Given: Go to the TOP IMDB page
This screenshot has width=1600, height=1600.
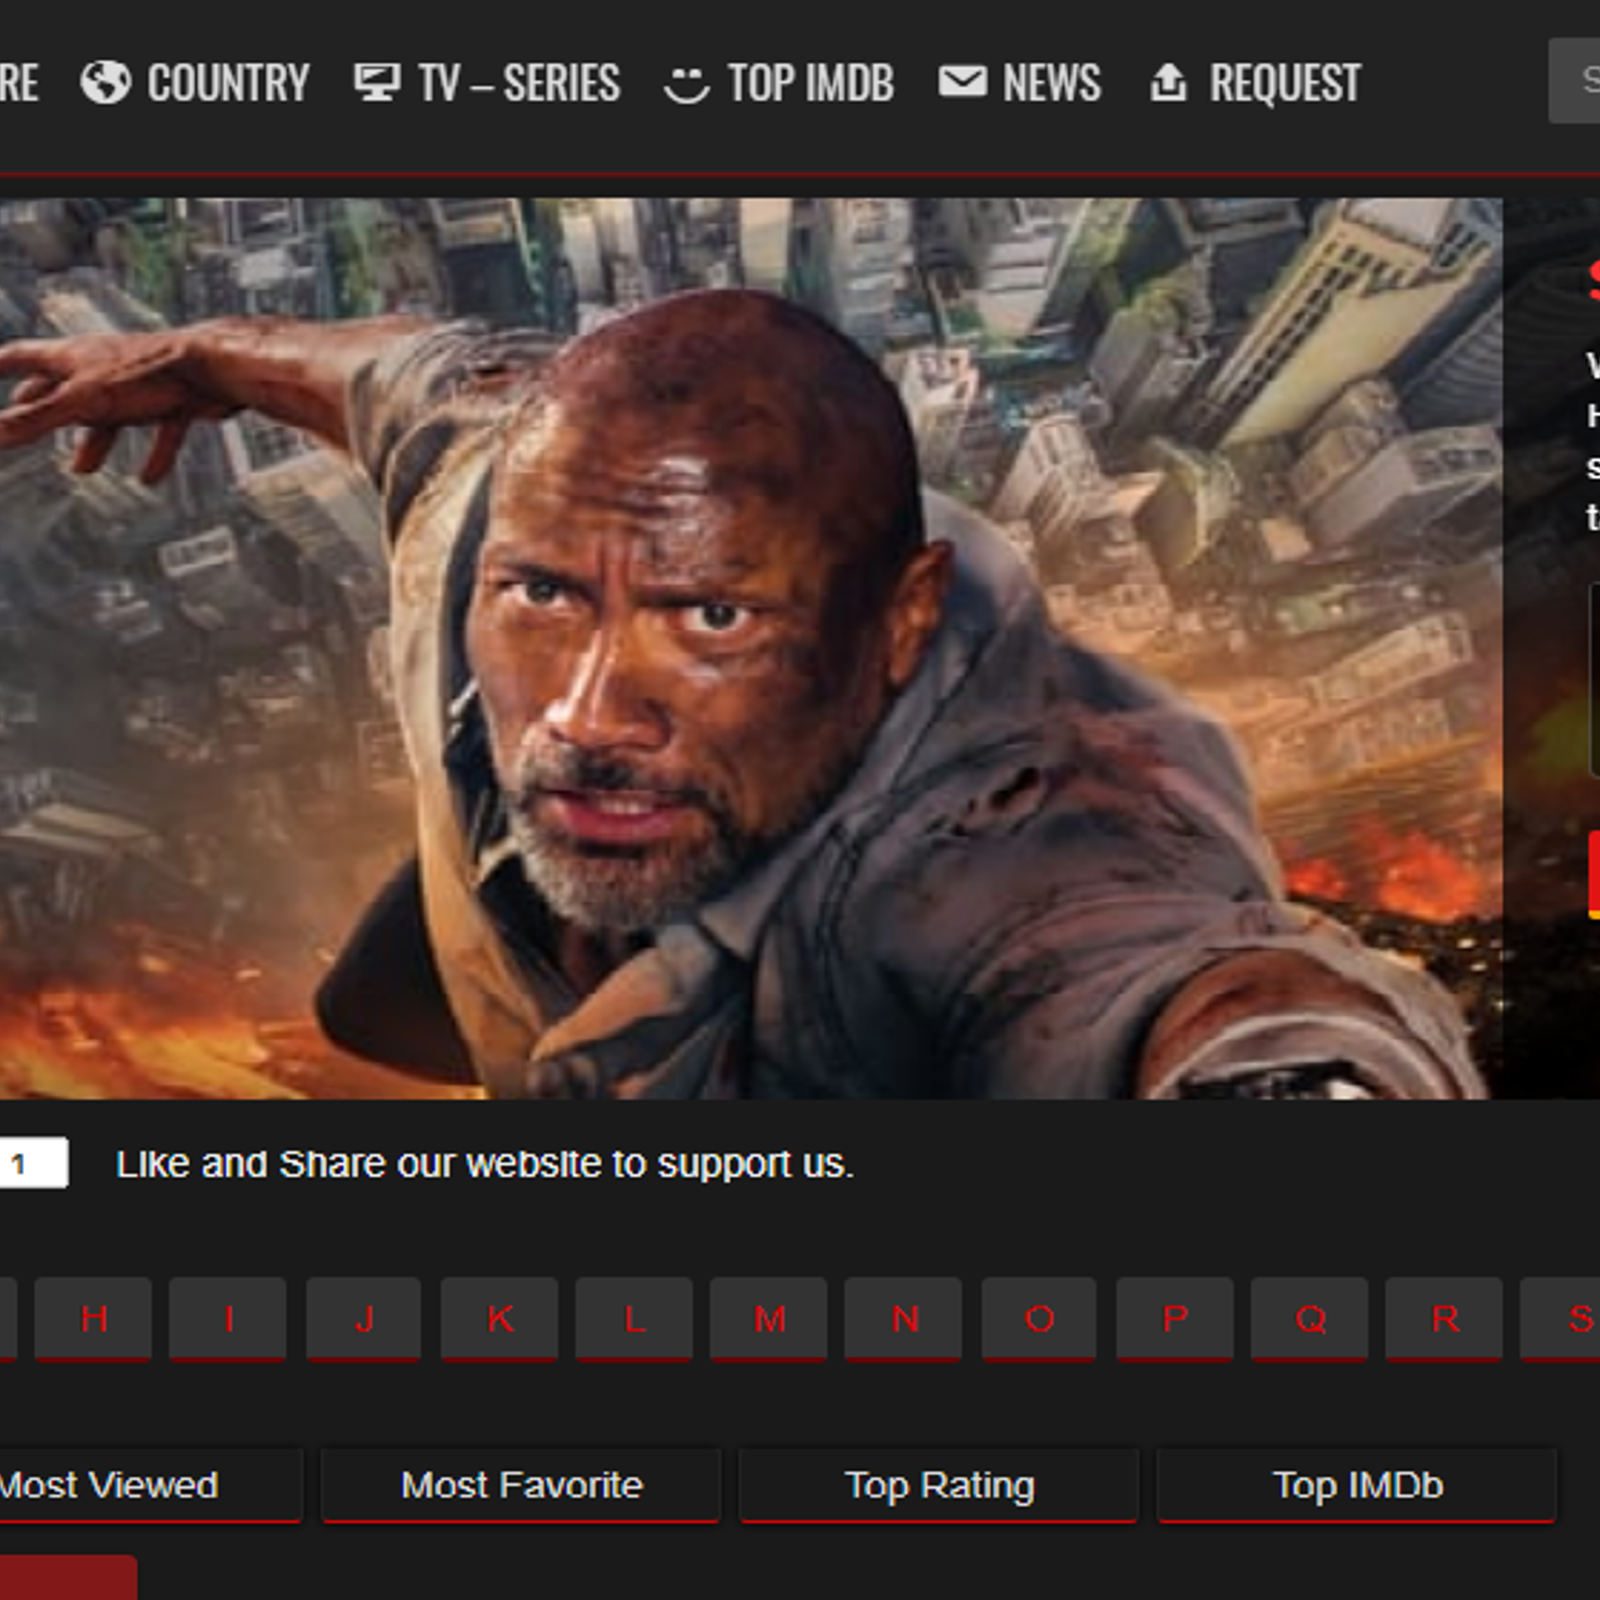Looking at the screenshot, I should (811, 83).
